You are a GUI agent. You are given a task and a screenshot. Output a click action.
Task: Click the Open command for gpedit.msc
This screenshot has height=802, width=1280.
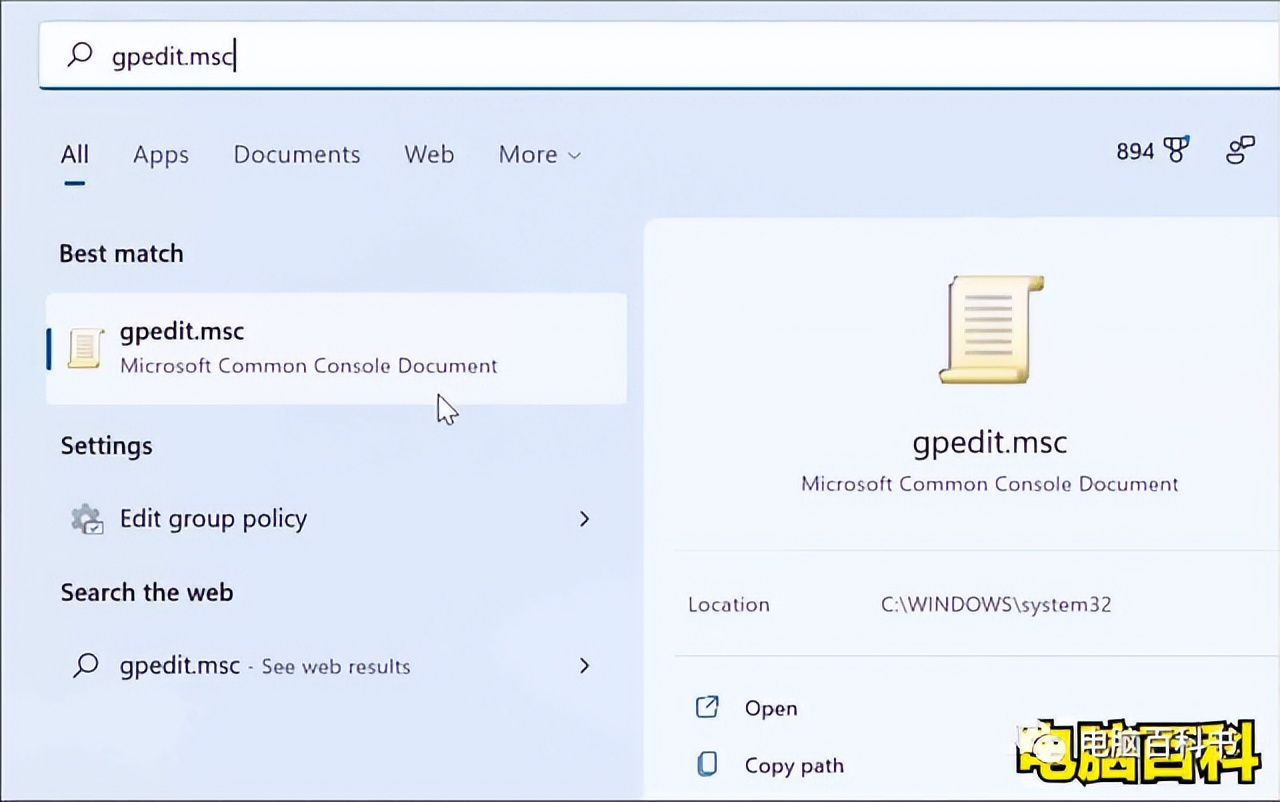pos(769,707)
